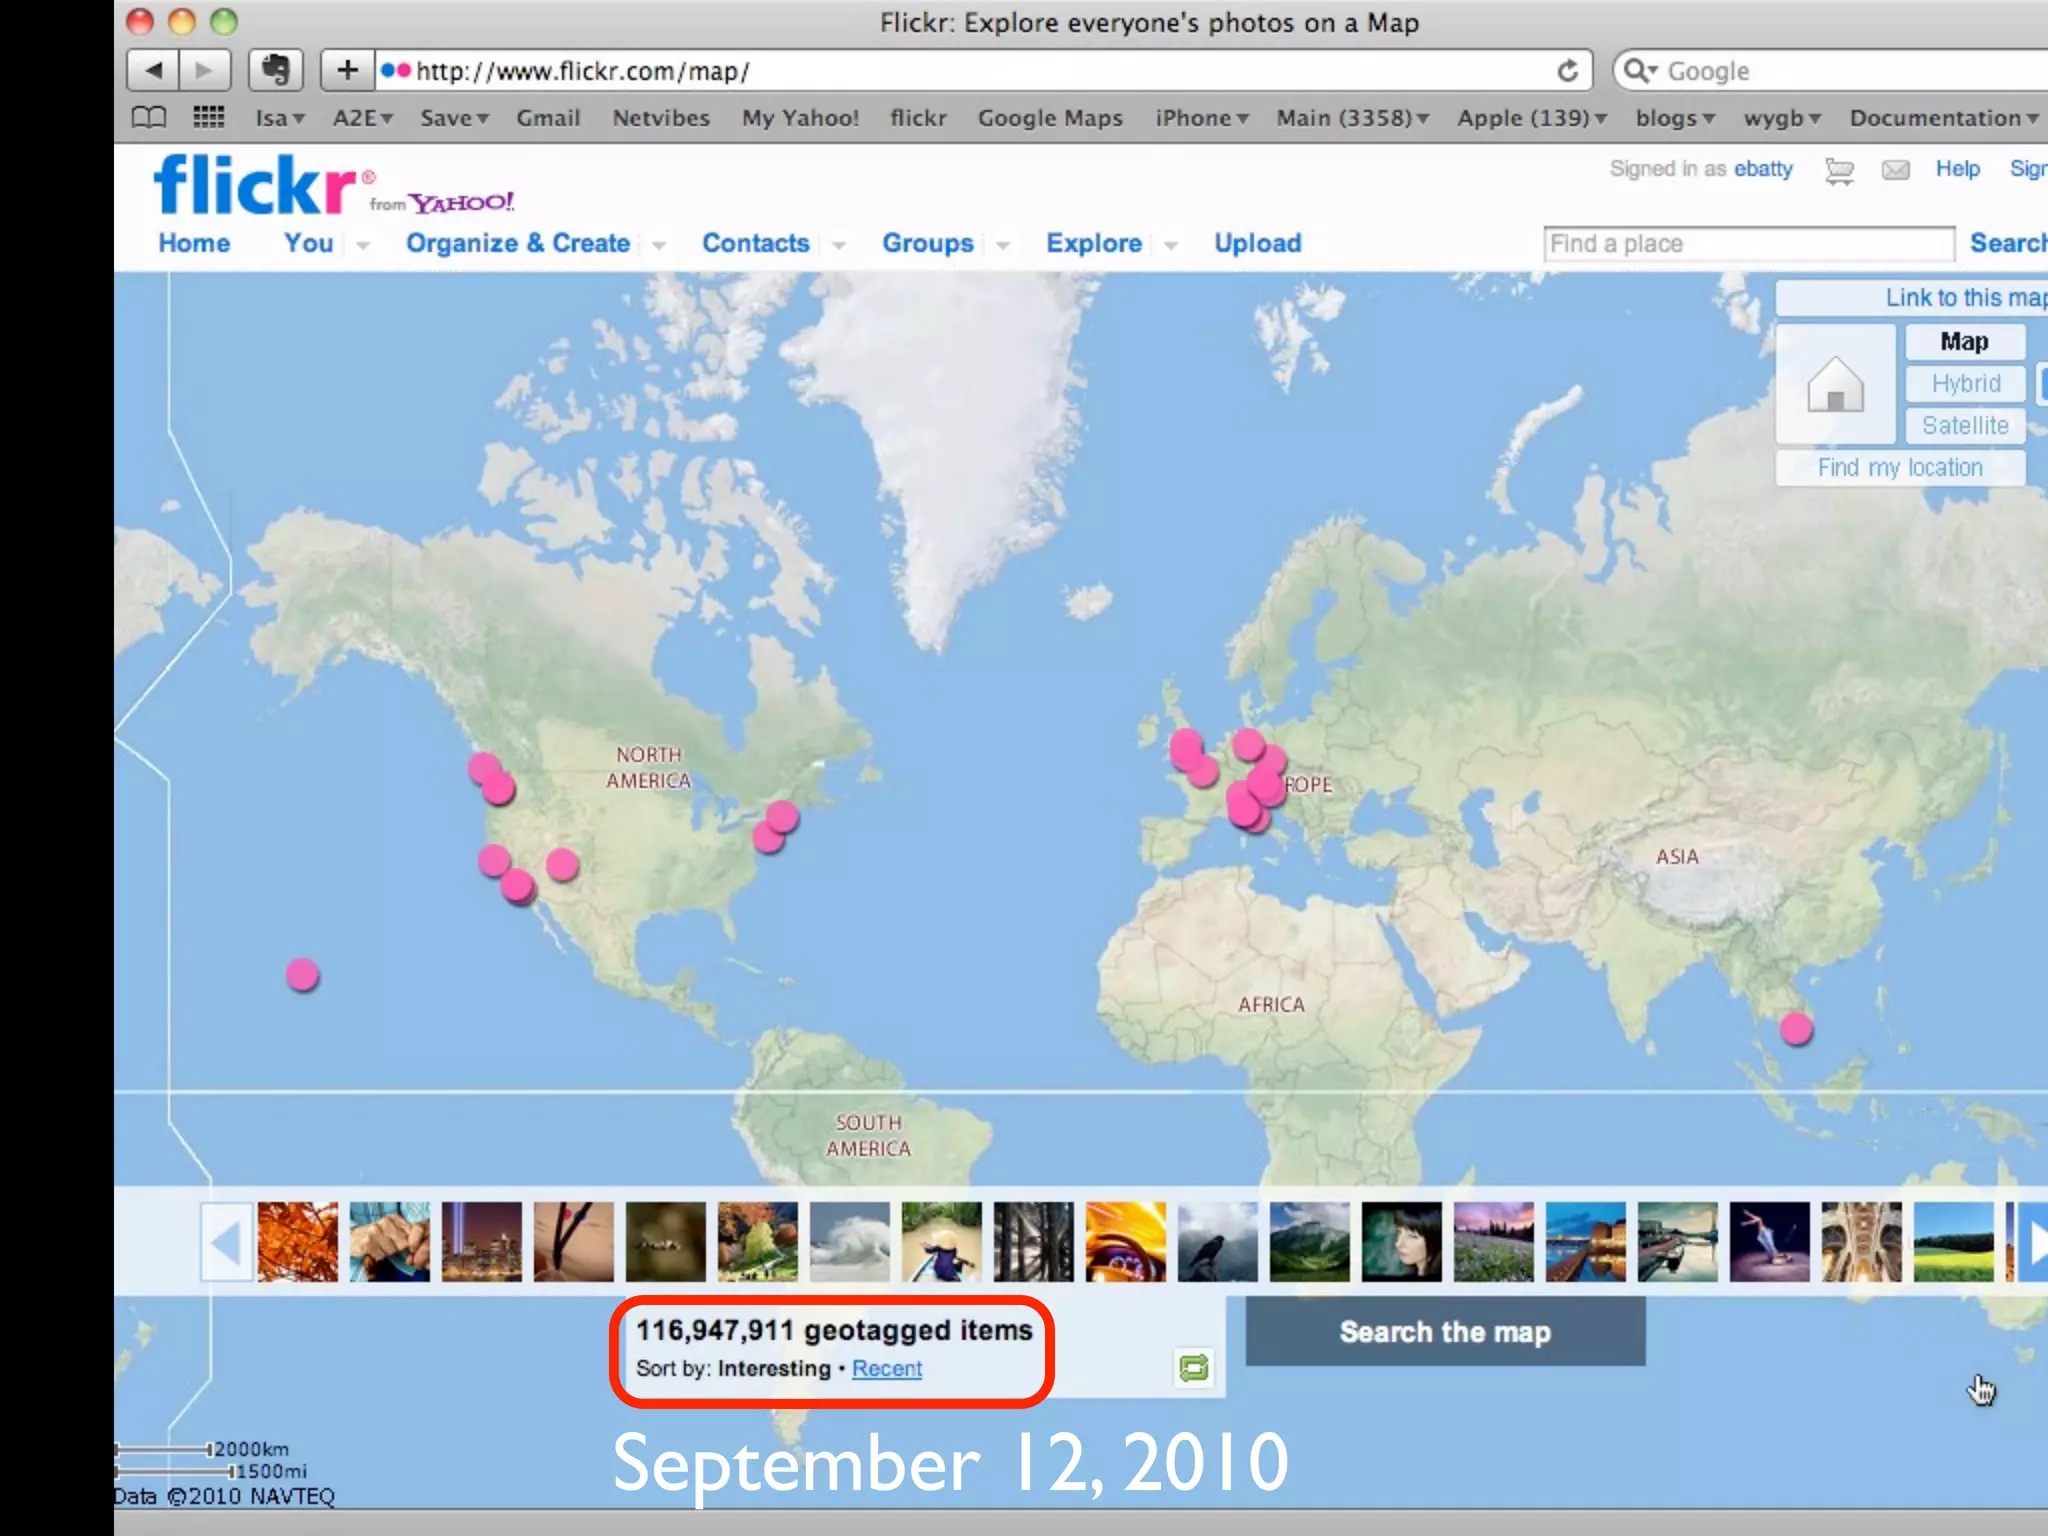Viewport: 2048px width, 1536px height.
Task: Click the green refresh results icon
Action: [1193, 1368]
